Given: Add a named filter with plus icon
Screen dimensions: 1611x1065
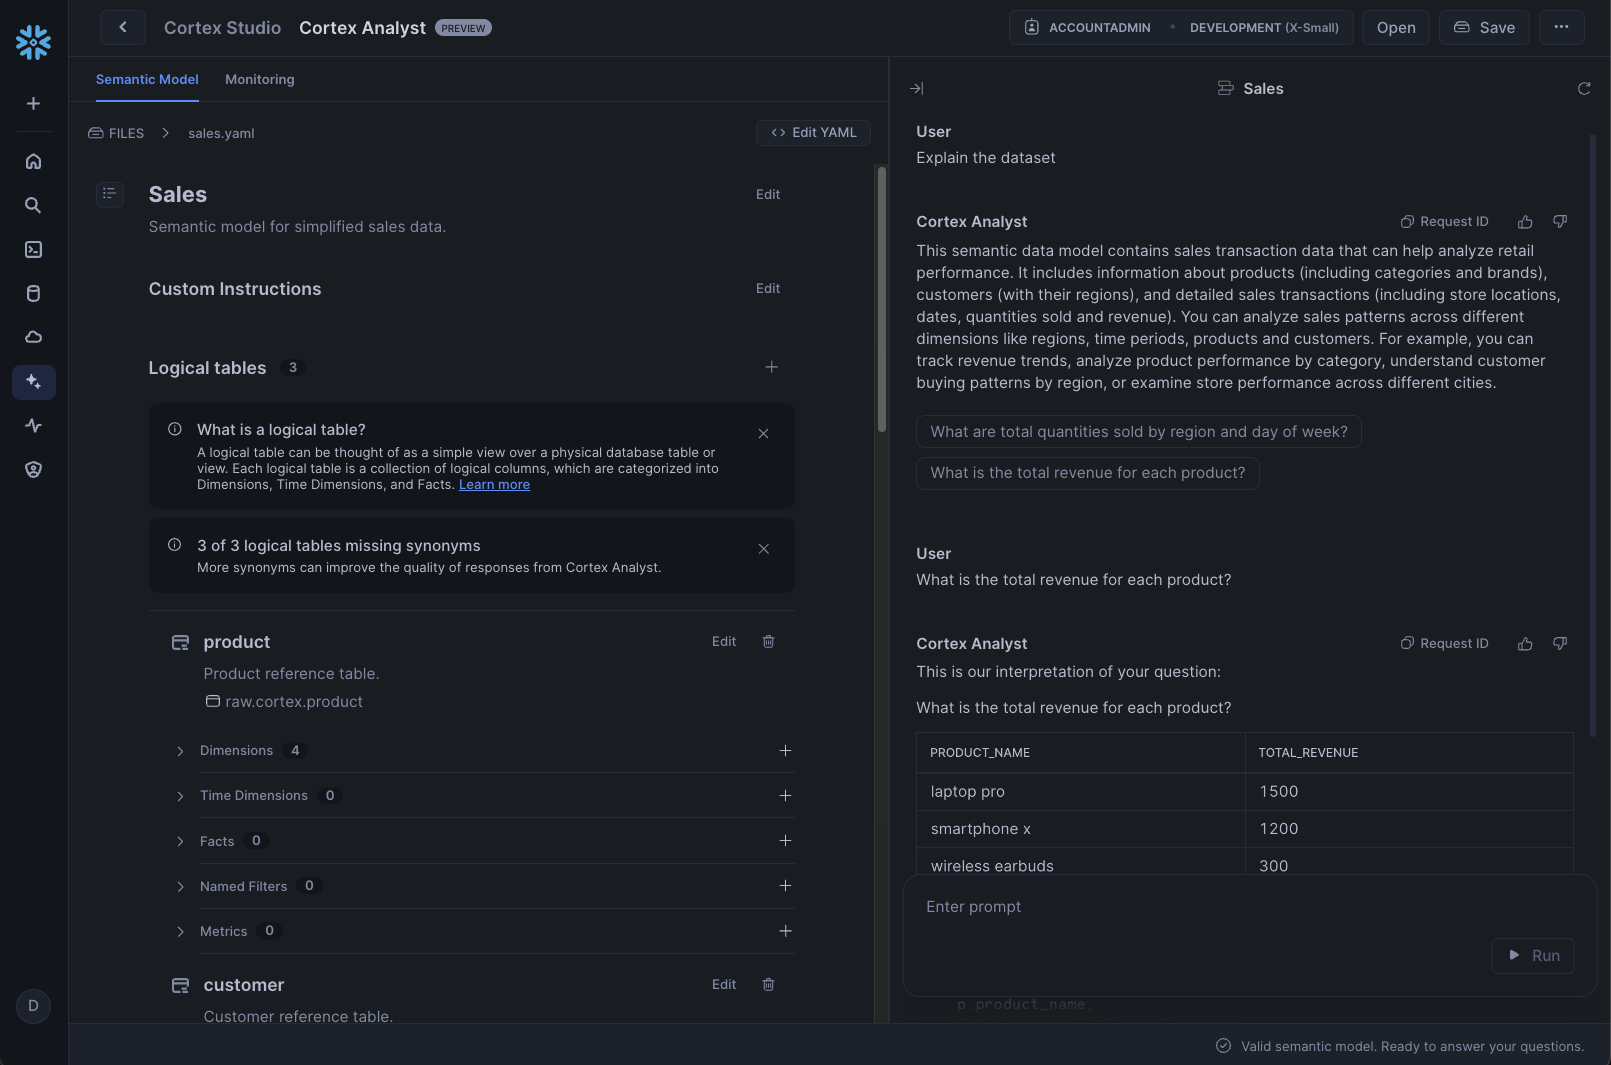Looking at the screenshot, I should [x=785, y=886].
